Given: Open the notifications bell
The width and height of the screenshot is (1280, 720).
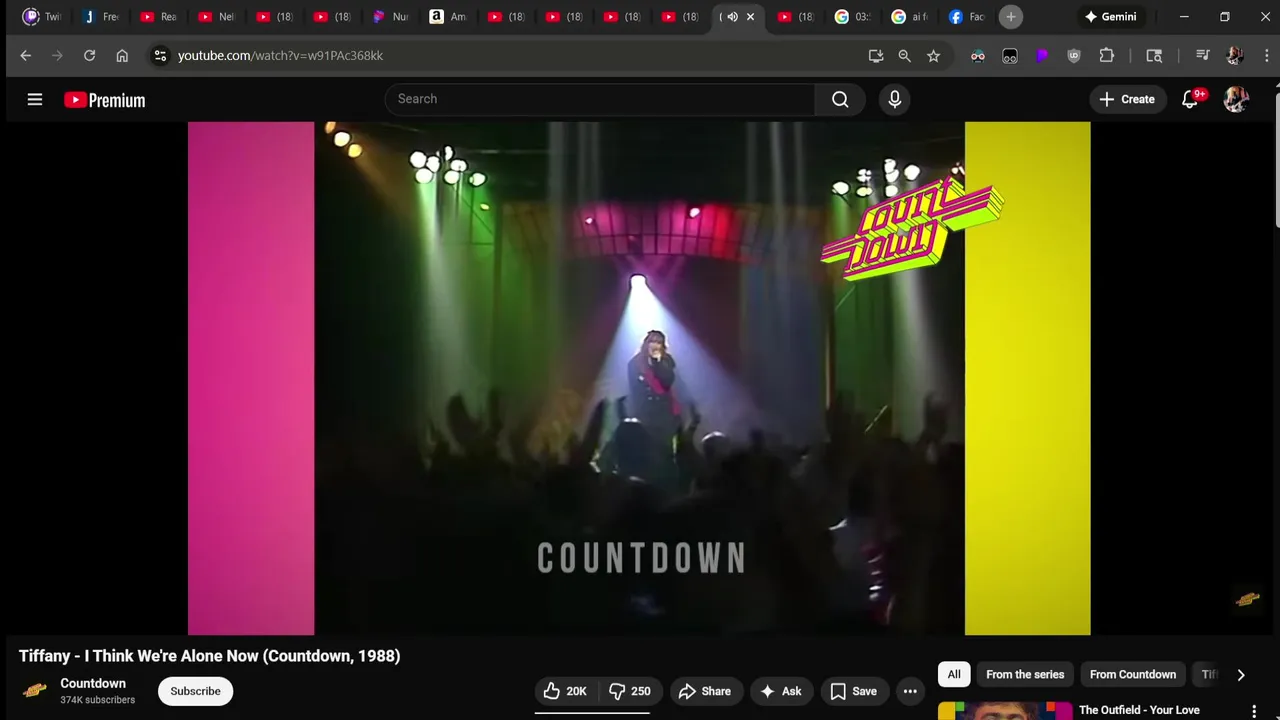Looking at the screenshot, I should (1190, 99).
